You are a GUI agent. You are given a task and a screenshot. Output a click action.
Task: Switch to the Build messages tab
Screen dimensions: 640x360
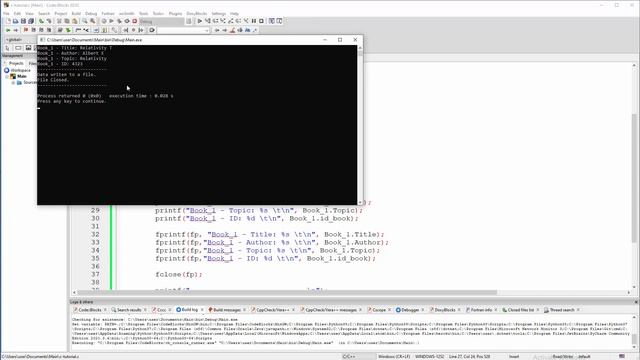227,310
